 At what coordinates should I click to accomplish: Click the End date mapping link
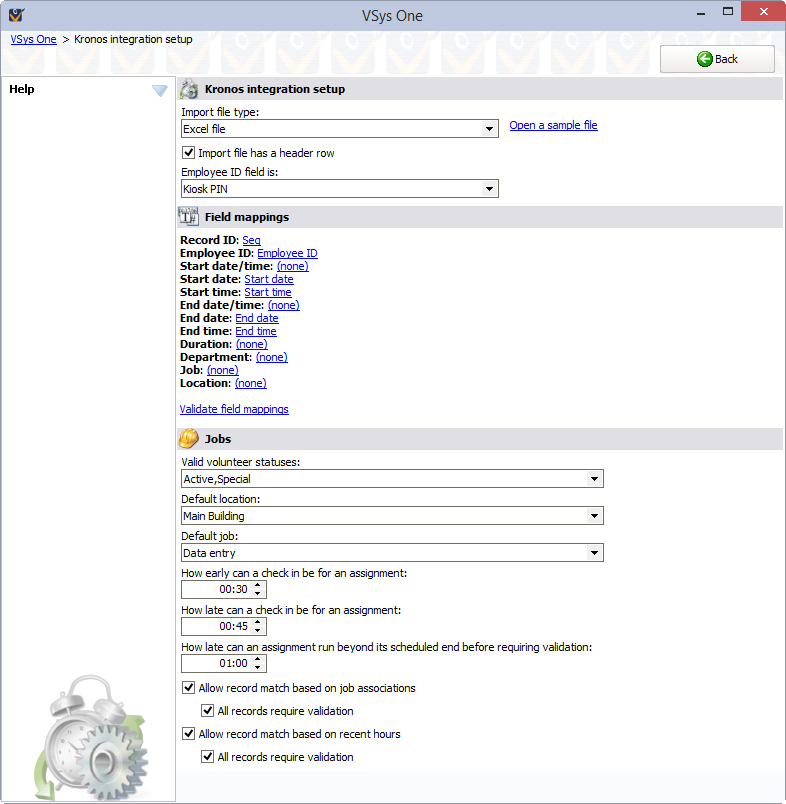tap(257, 318)
